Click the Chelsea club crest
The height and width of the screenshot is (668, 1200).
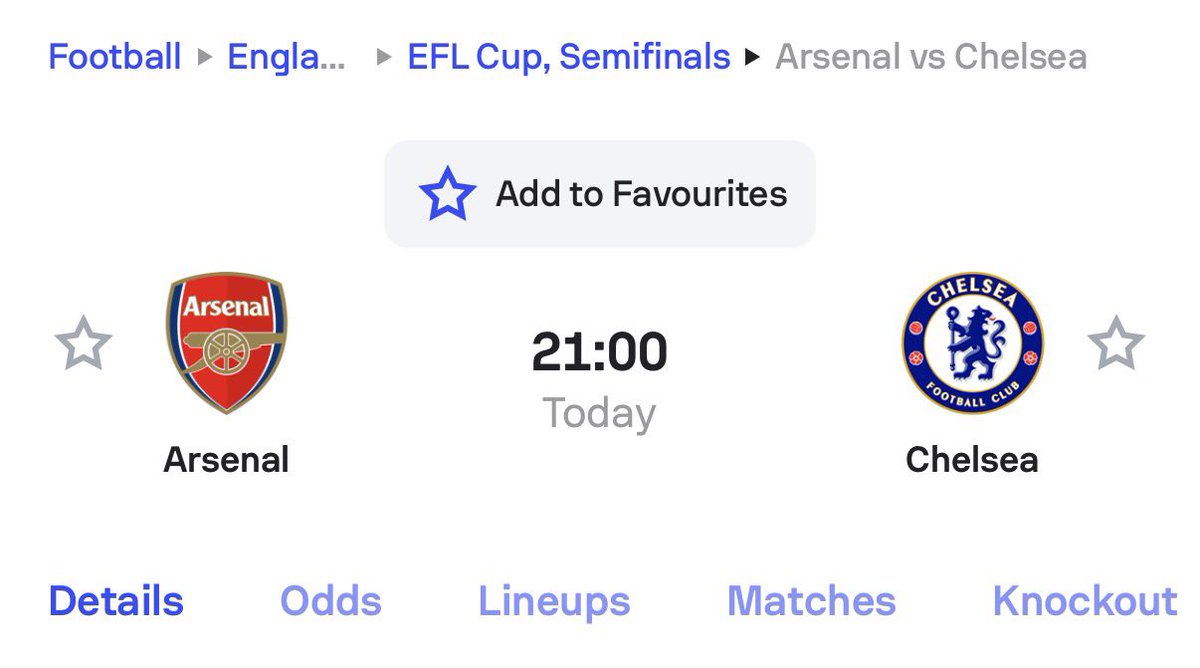coord(972,343)
